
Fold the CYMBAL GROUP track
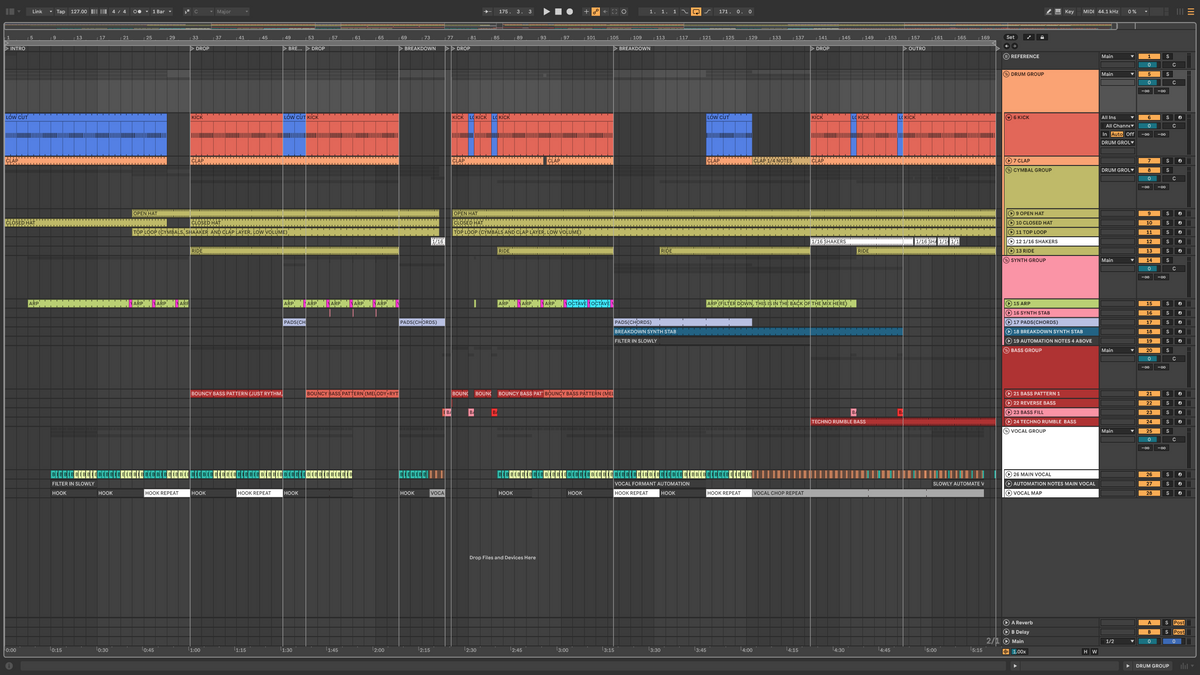[1008, 170]
